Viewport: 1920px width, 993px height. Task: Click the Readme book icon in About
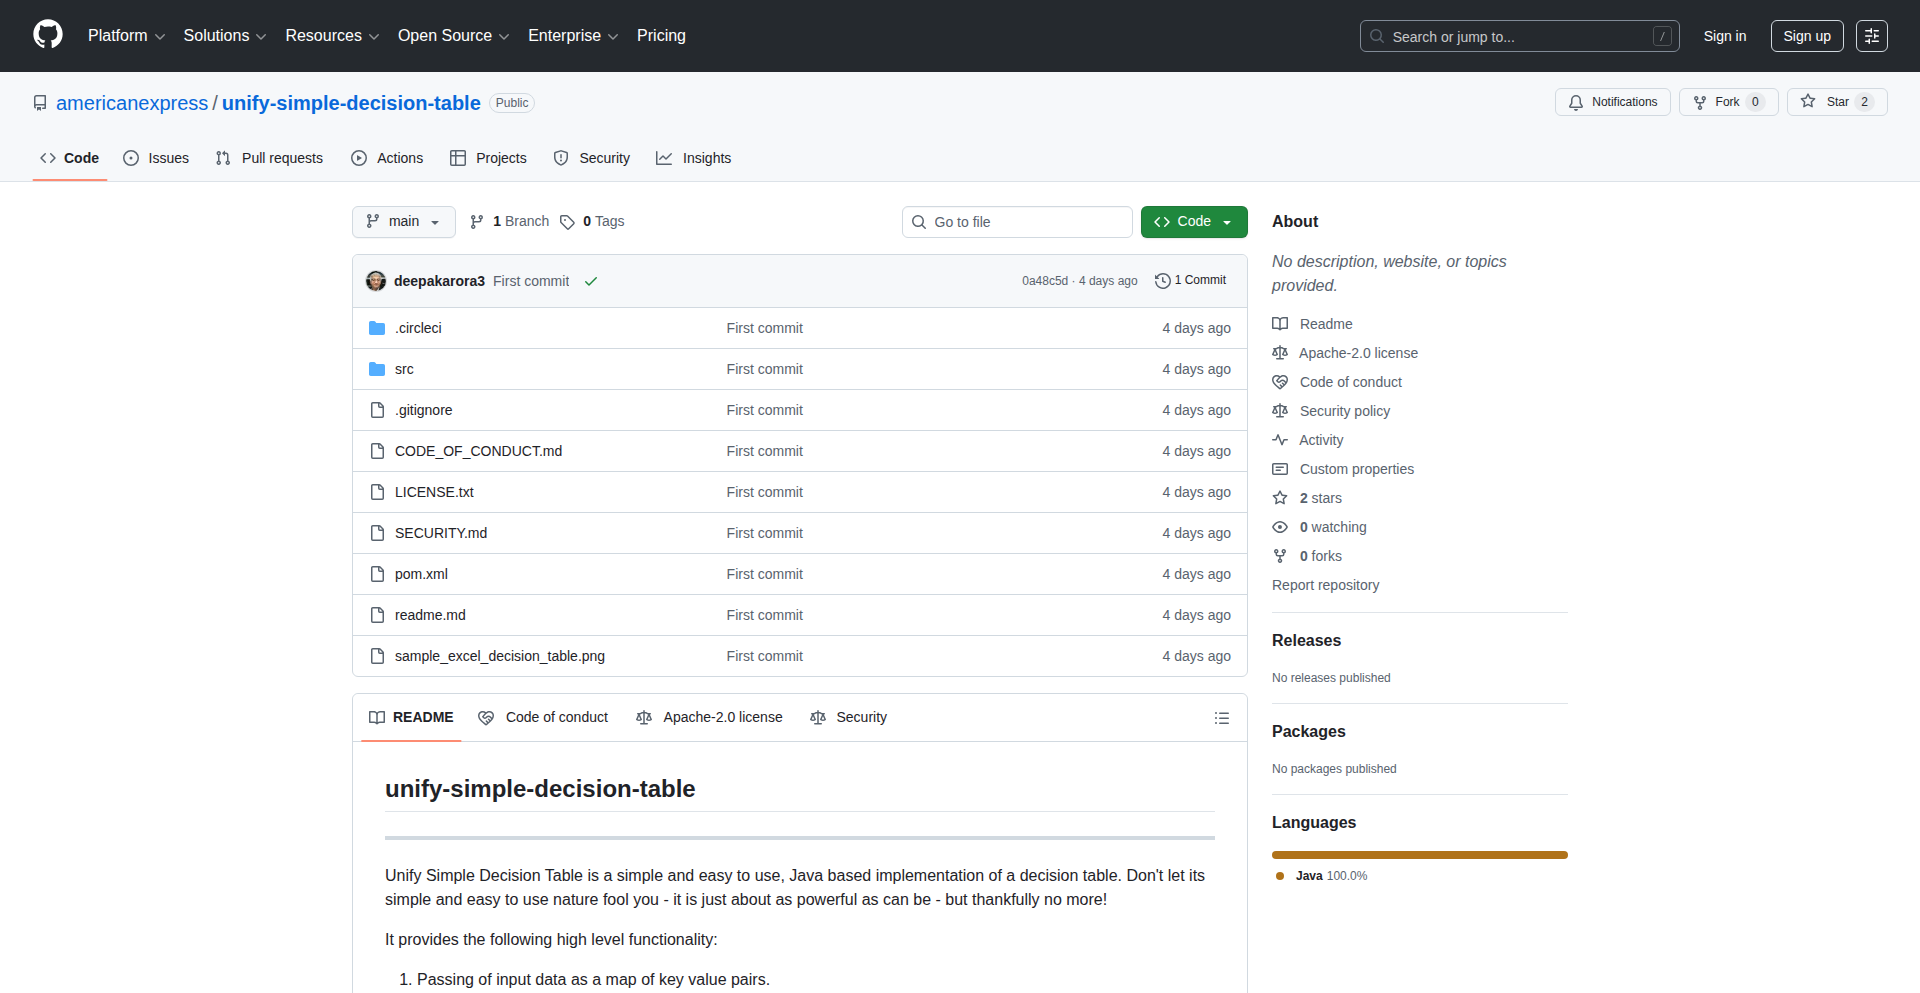1280,323
